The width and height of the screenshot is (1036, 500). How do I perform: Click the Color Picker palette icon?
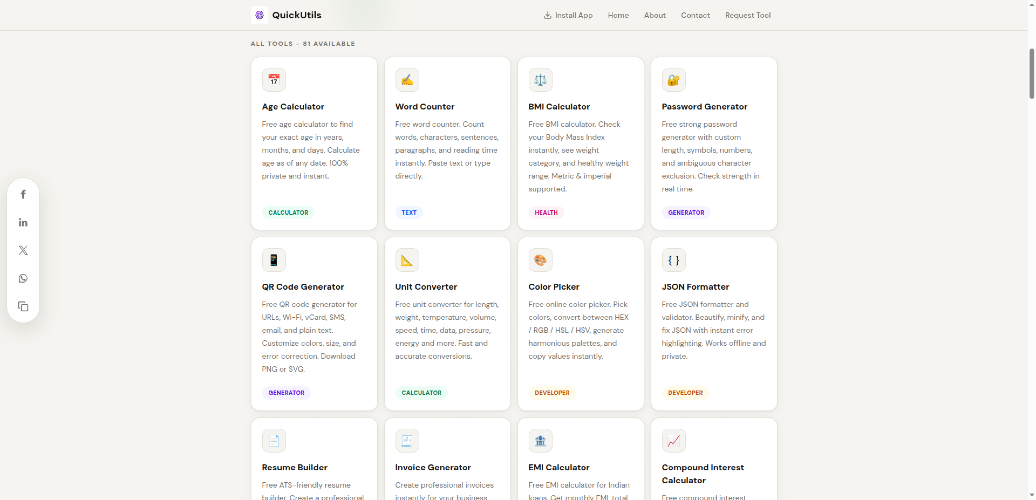point(540,260)
